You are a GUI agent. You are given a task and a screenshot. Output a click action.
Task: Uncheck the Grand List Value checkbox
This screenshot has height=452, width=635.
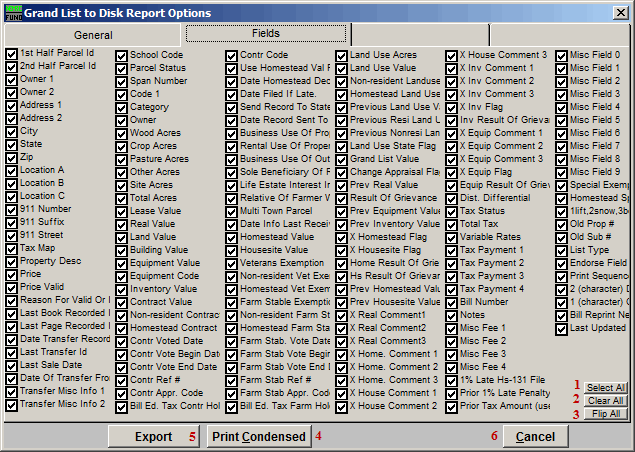[x=342, y=159]
